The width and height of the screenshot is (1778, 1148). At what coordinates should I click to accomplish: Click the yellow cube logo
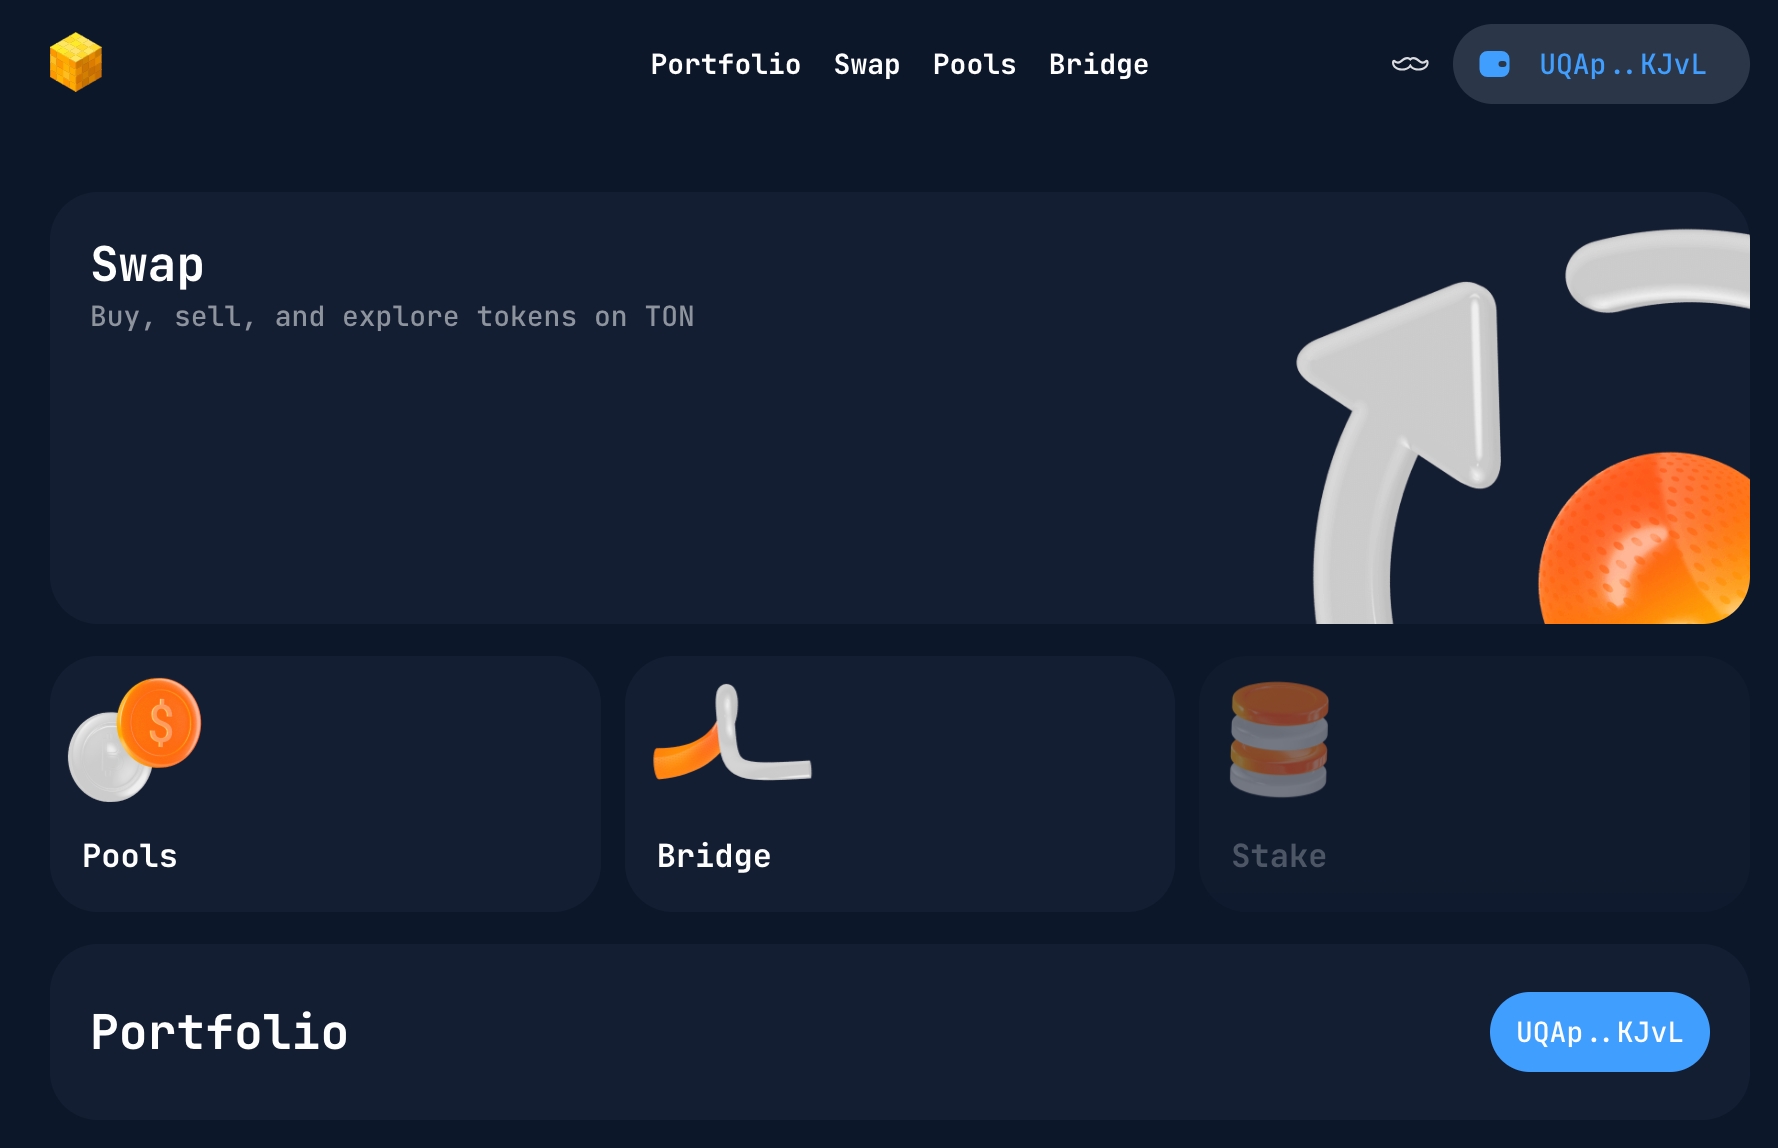click(76, 62)
